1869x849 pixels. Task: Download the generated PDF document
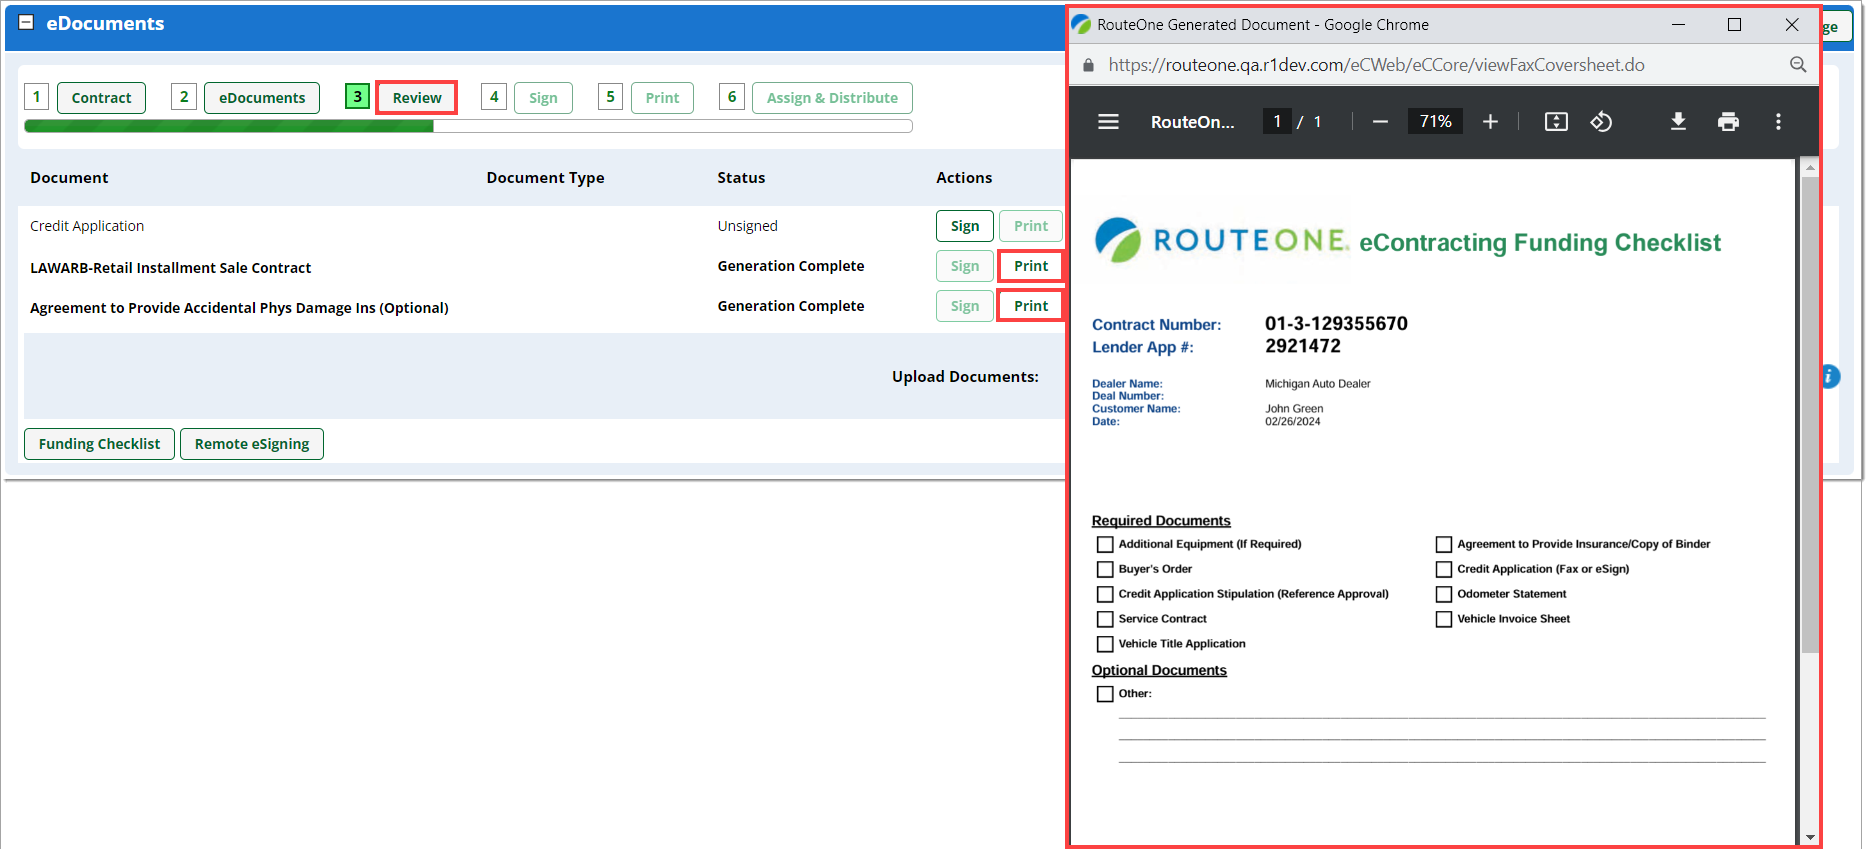pos(1678,122)
